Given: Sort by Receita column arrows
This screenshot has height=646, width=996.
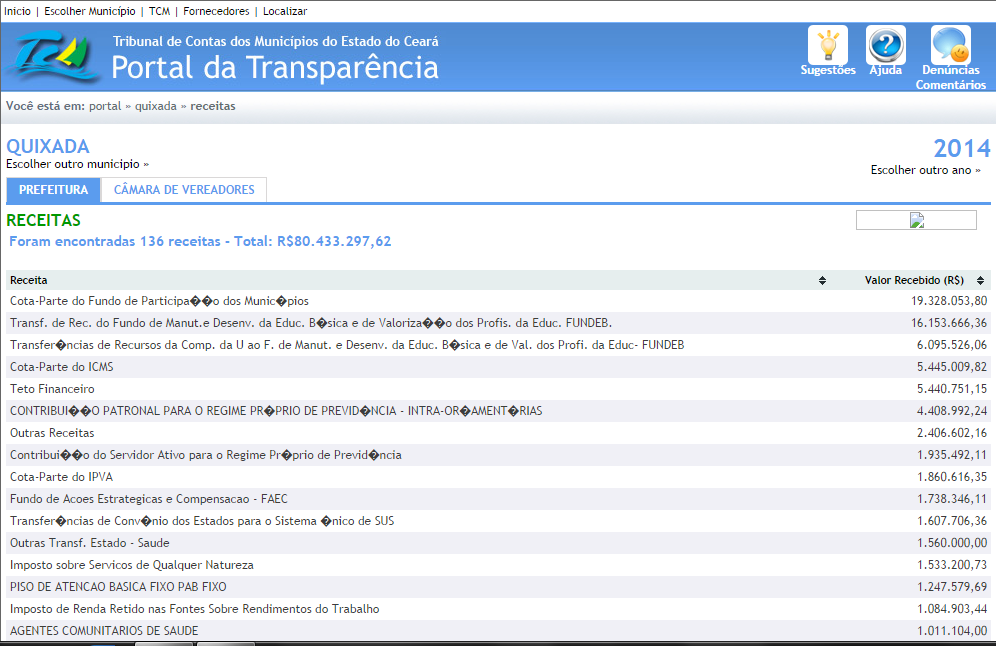Looking at the screenshot, I should [822, 281].
